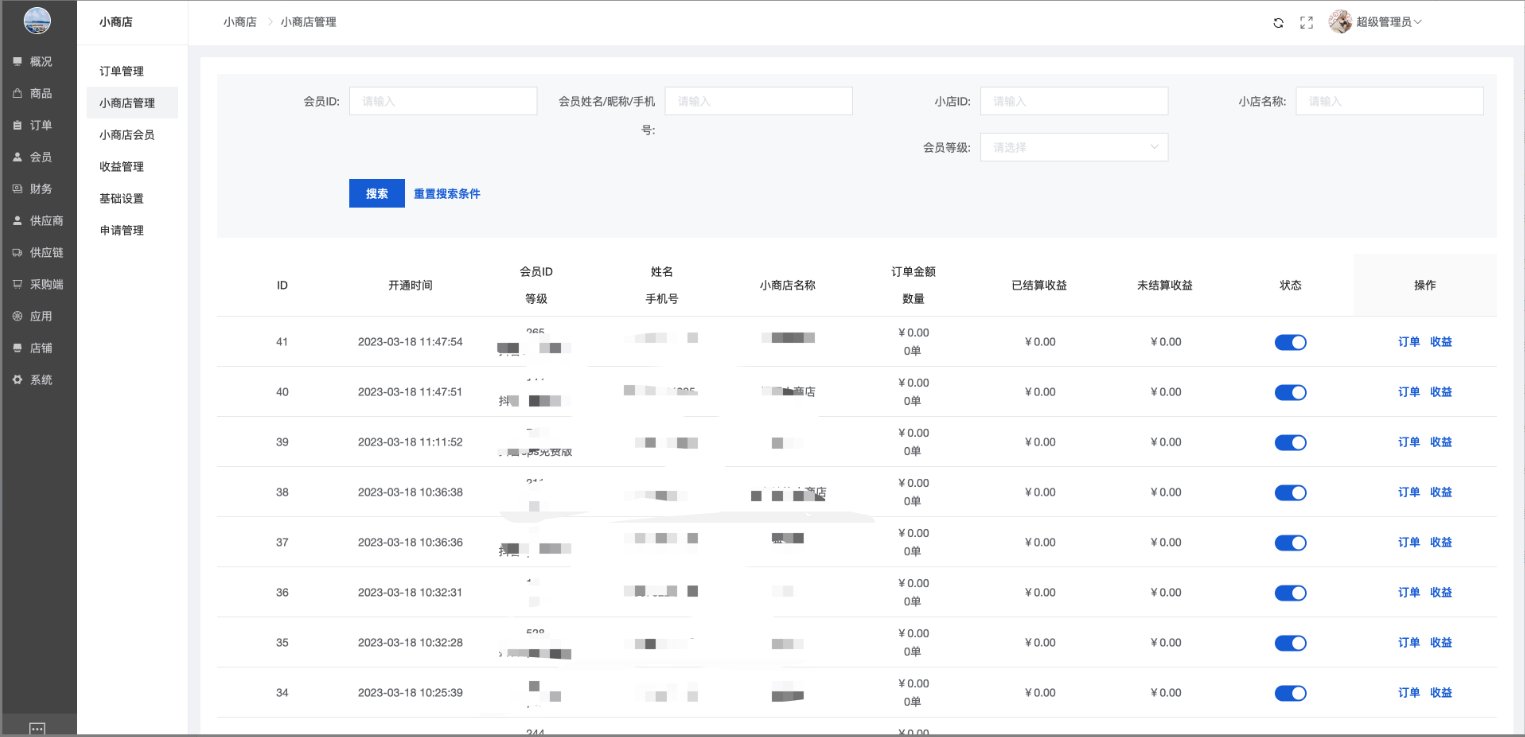The height and width of the screenshot is (737, 1525).
Task: Toggle fullscreen mode icon
Action: [1306, 22]
